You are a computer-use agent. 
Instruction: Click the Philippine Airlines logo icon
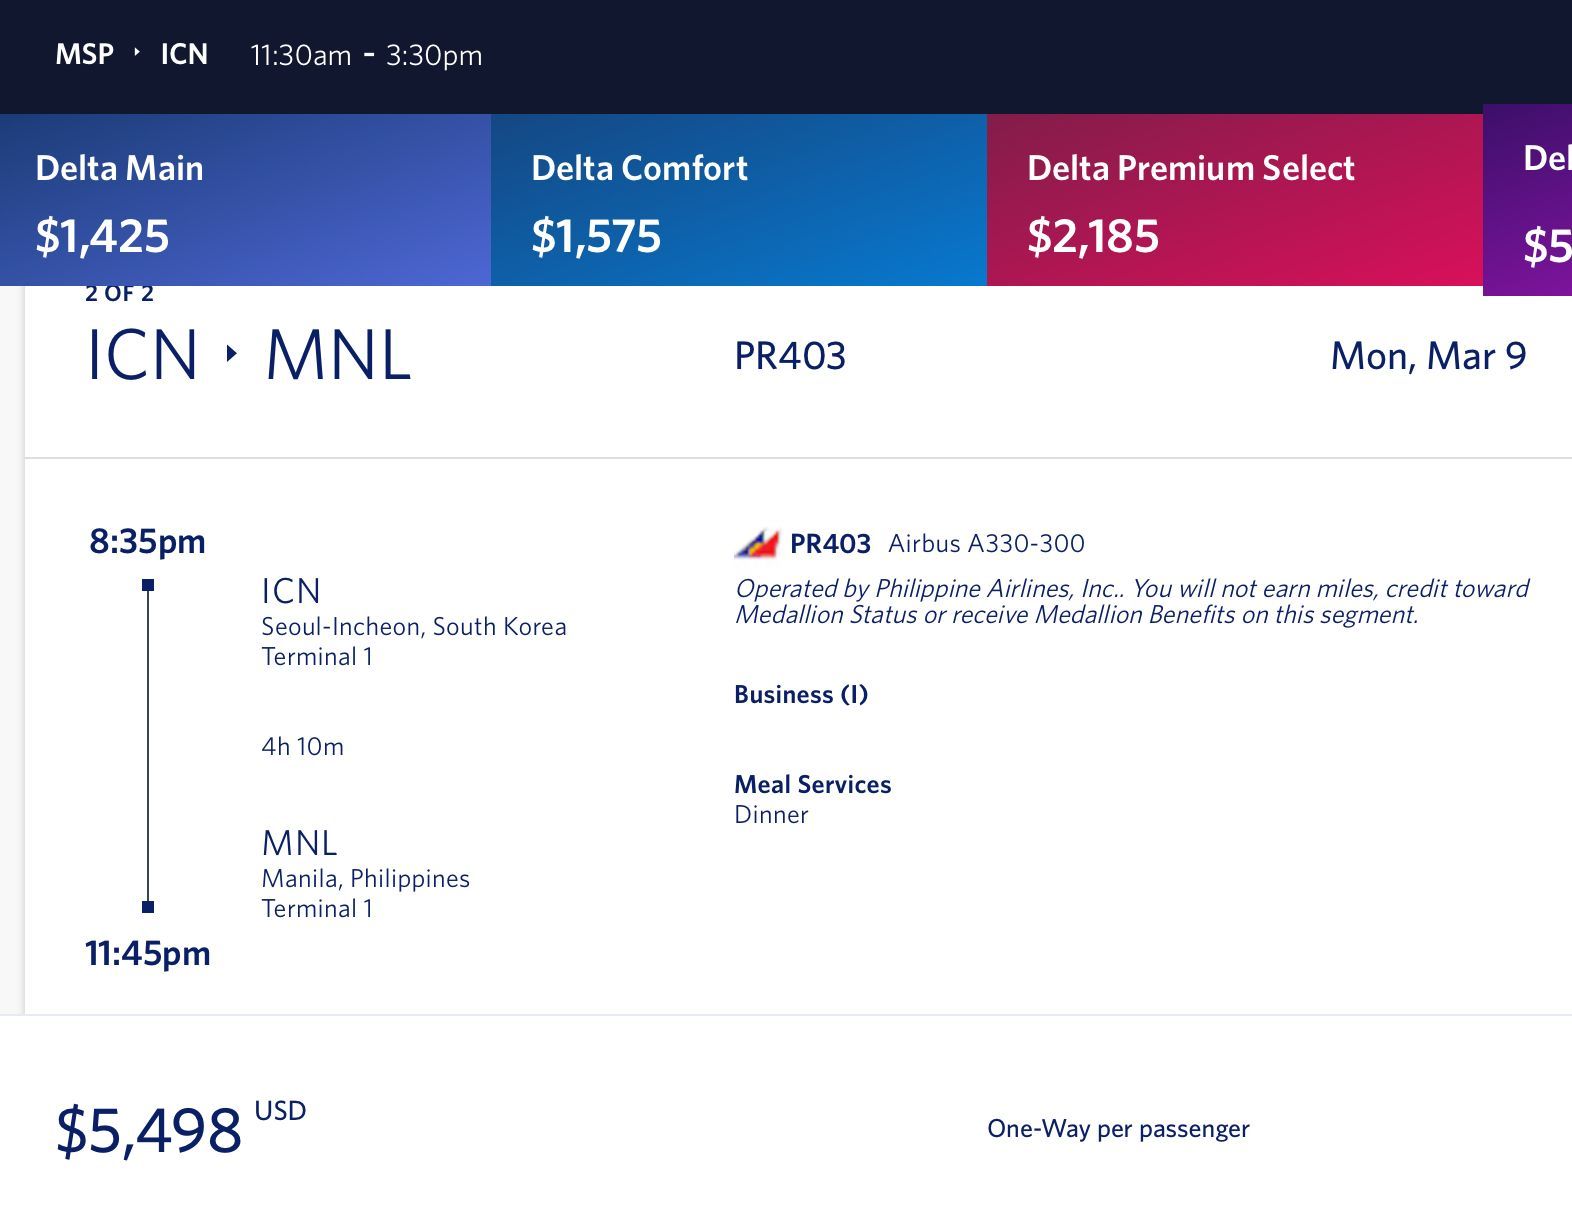(756, 544)
